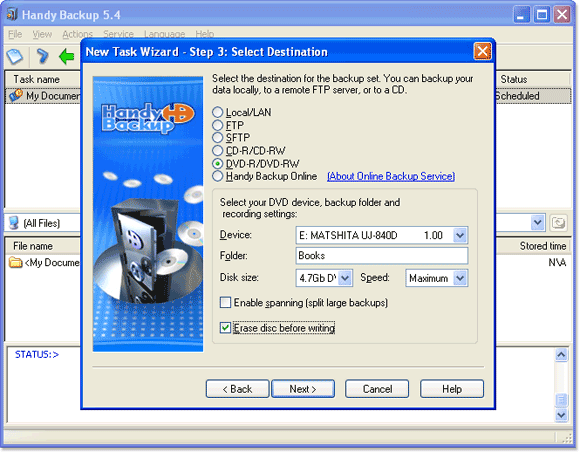The image size is (580, 452).
Task: Click icon button right of file filter dropdown
Action: point(558,223)
